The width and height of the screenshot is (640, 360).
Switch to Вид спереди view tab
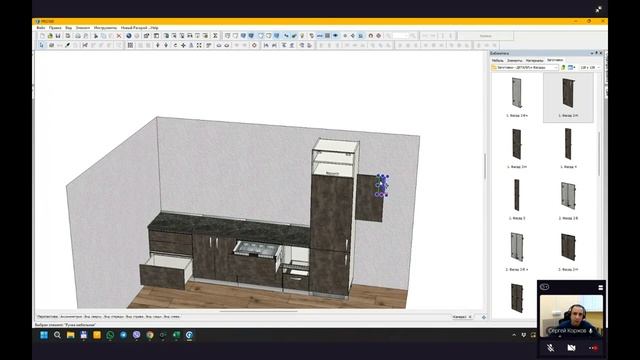(114, 317)
